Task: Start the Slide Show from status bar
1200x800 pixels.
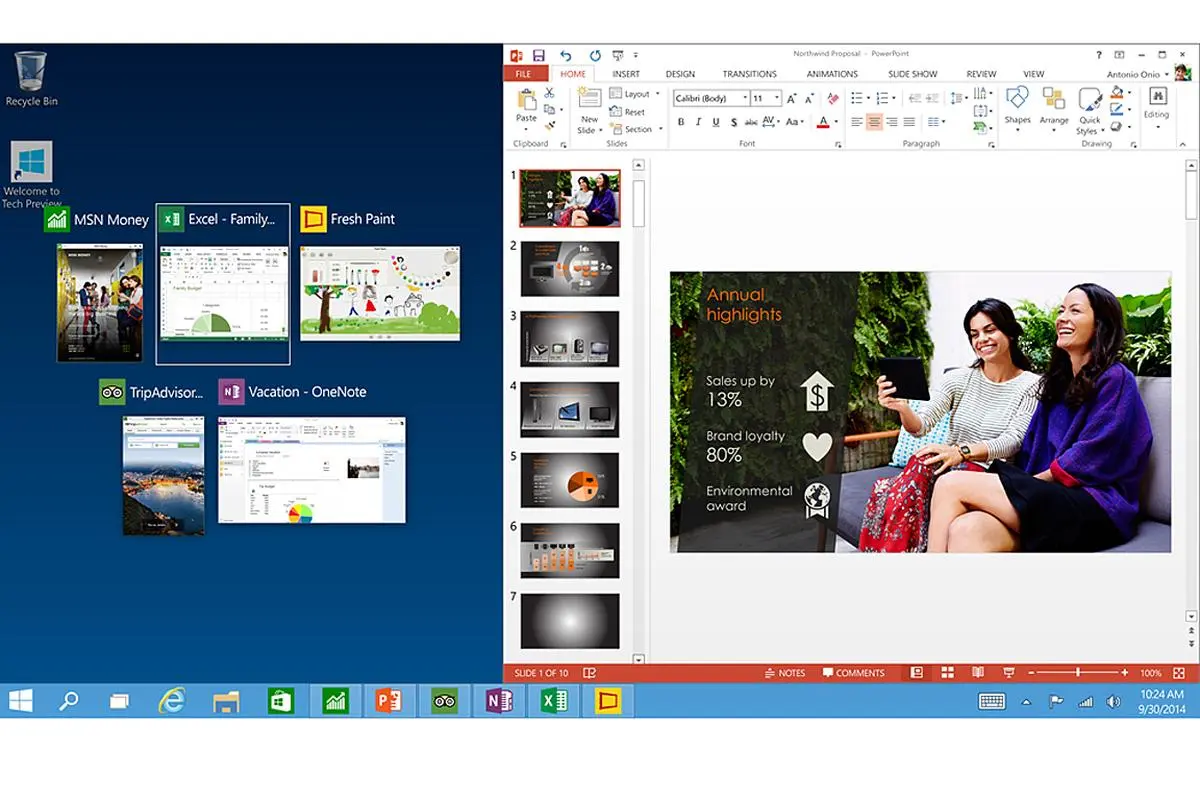Action: point(1009,672)
